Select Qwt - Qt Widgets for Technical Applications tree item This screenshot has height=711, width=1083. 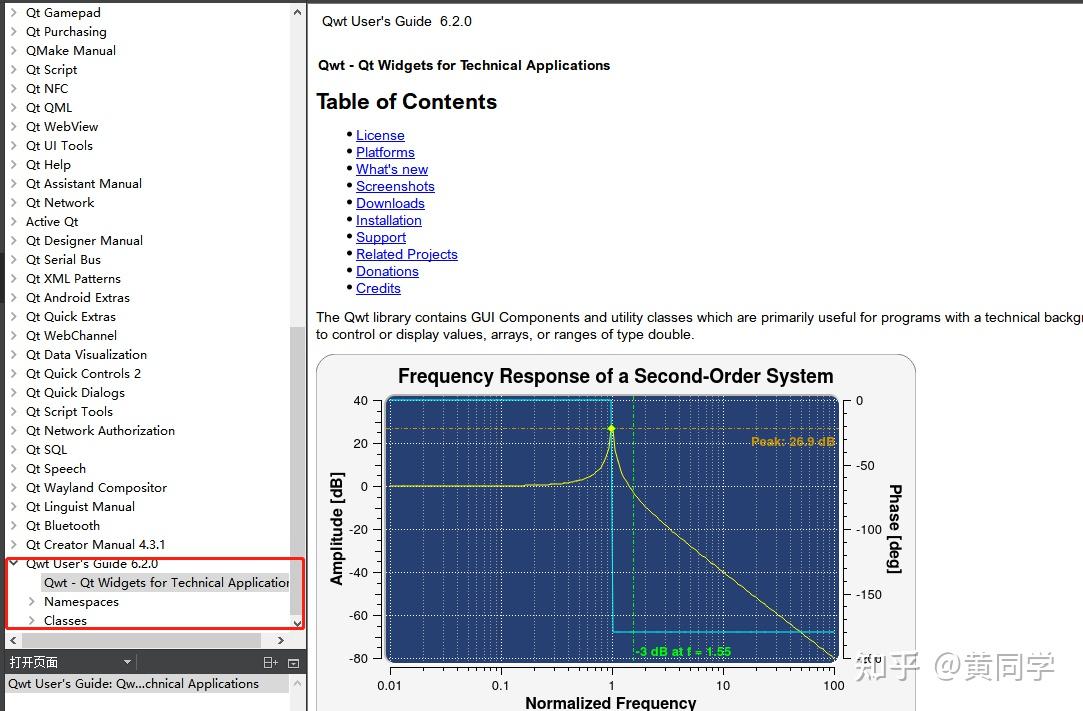[x=166, y=582]
